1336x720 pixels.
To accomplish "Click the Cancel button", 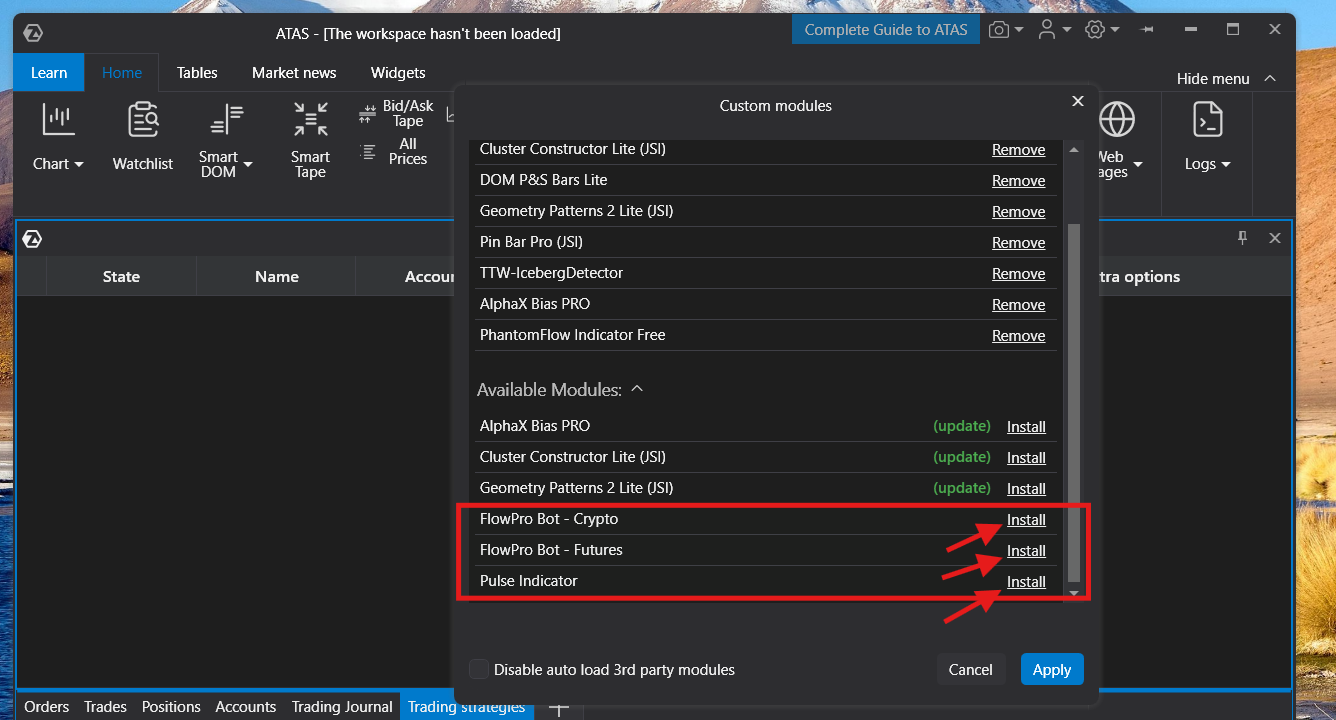I will tap(970, 669).
